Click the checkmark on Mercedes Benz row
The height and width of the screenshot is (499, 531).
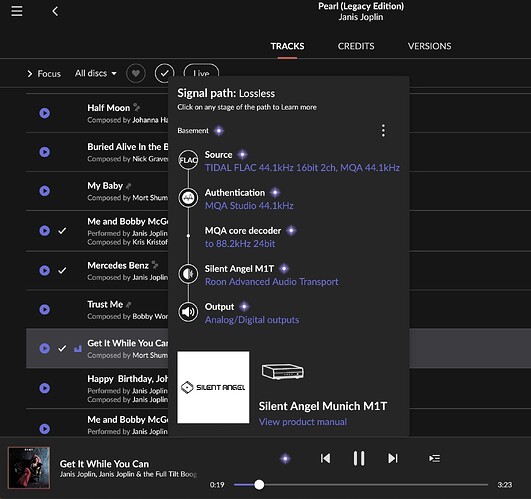[x=62, y=270]
